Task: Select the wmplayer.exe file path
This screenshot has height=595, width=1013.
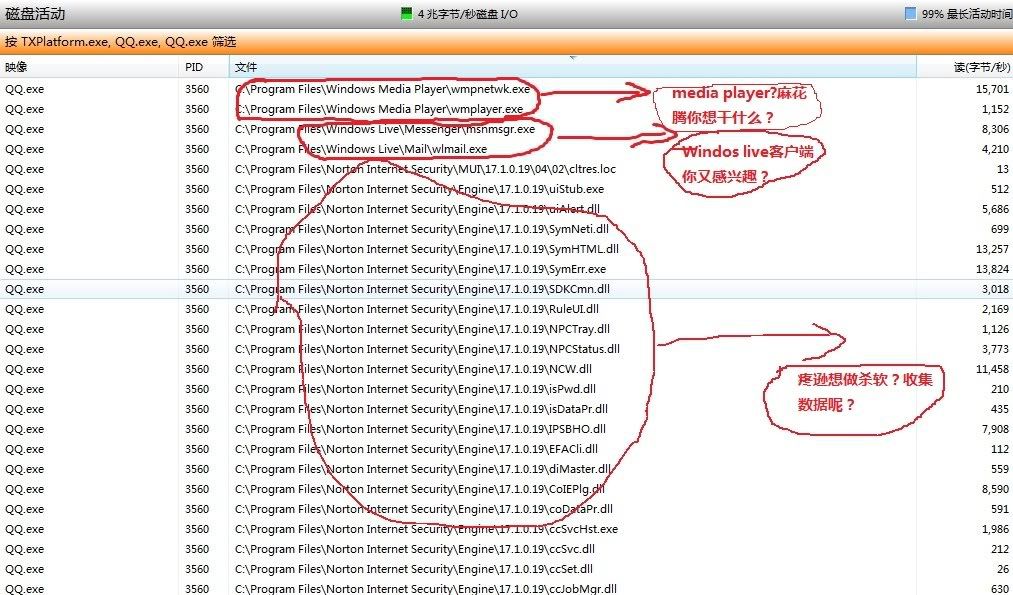Action: click(379, 109)
